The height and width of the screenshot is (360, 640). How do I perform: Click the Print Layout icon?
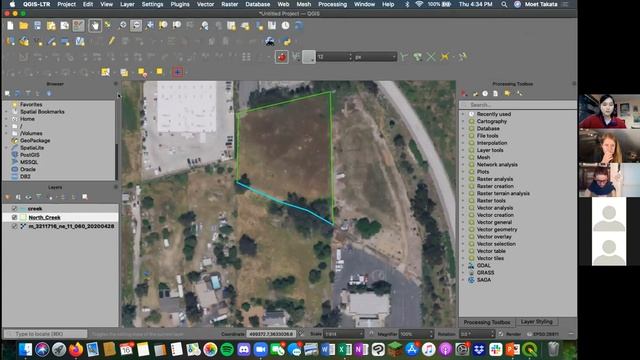pyautogui.click(x=51, y=26)
